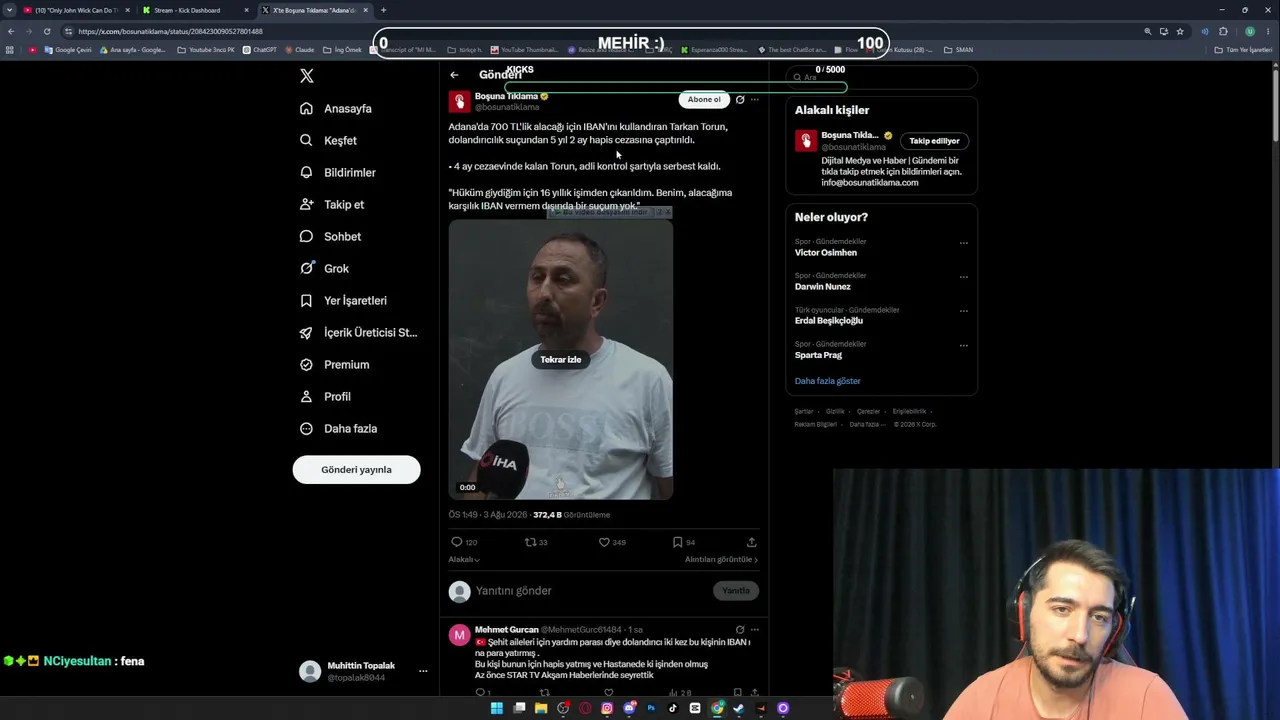The image size is (1280, 720).
Task: Open the Tüm Yer İşaretleri bookmarks folder
Action: click(x=1243, y=49)
